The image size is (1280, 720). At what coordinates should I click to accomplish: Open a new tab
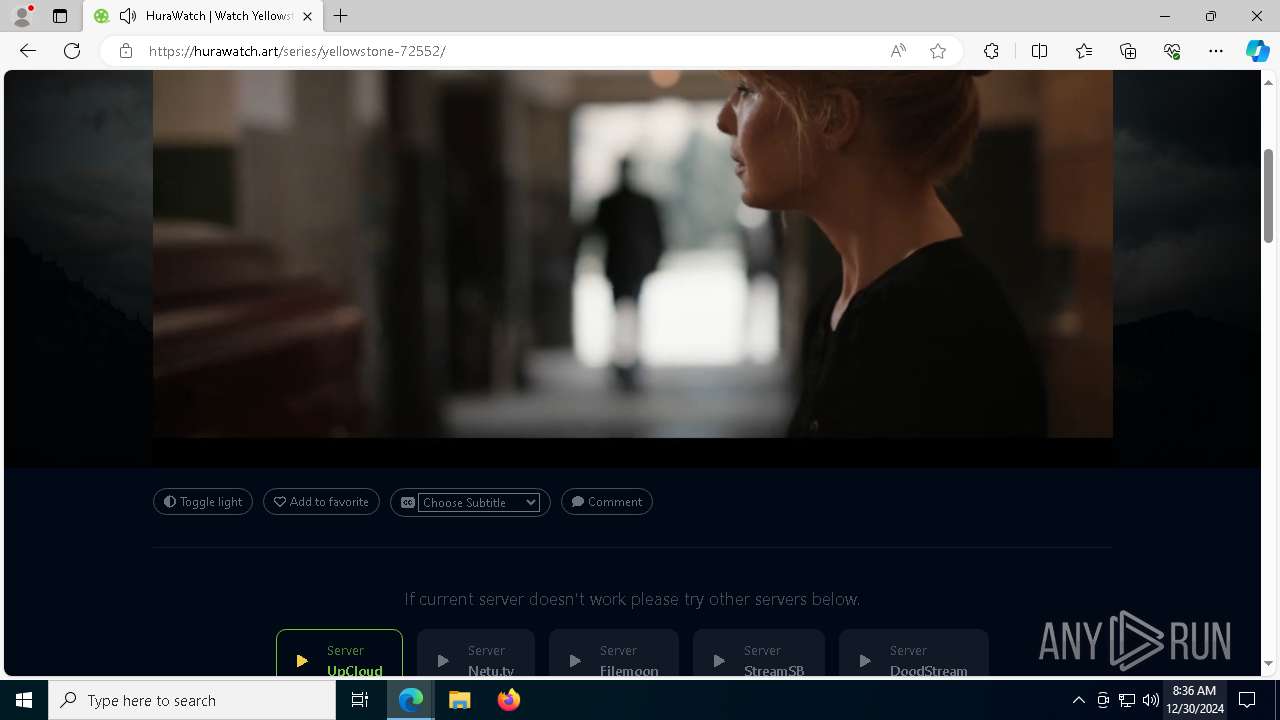[x=341, y=16]
